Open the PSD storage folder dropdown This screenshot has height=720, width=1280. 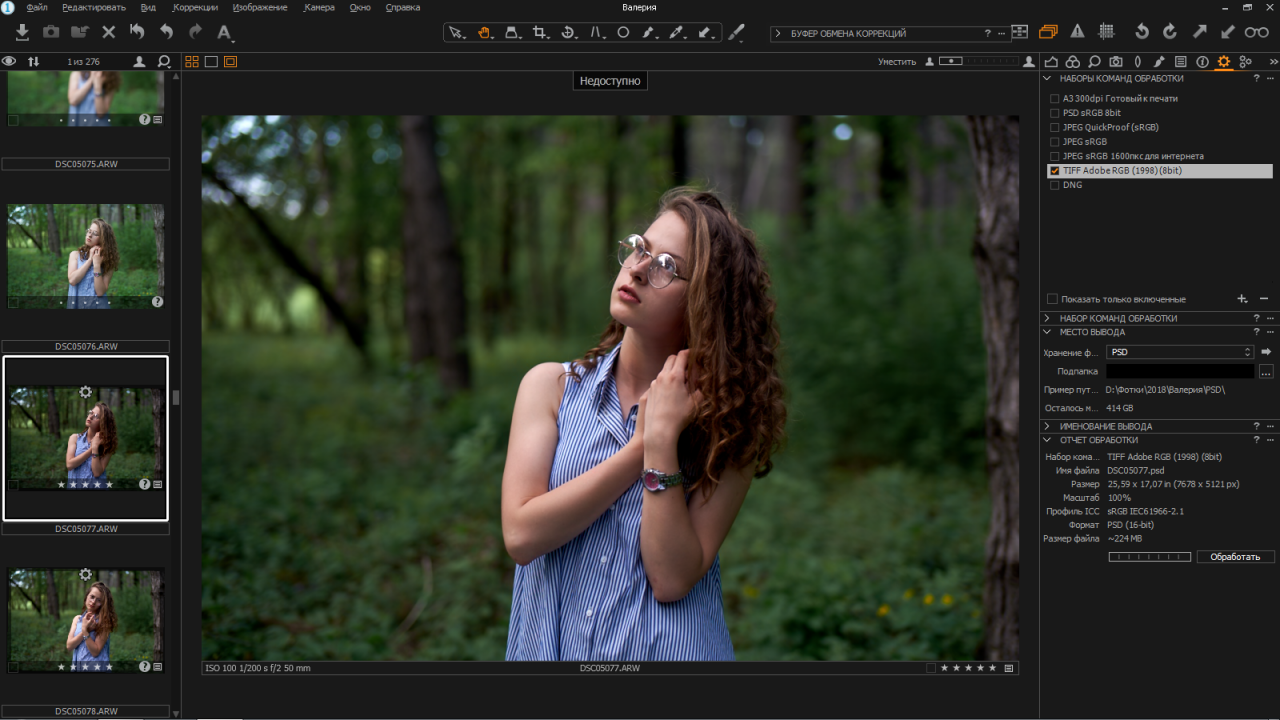1180,352
